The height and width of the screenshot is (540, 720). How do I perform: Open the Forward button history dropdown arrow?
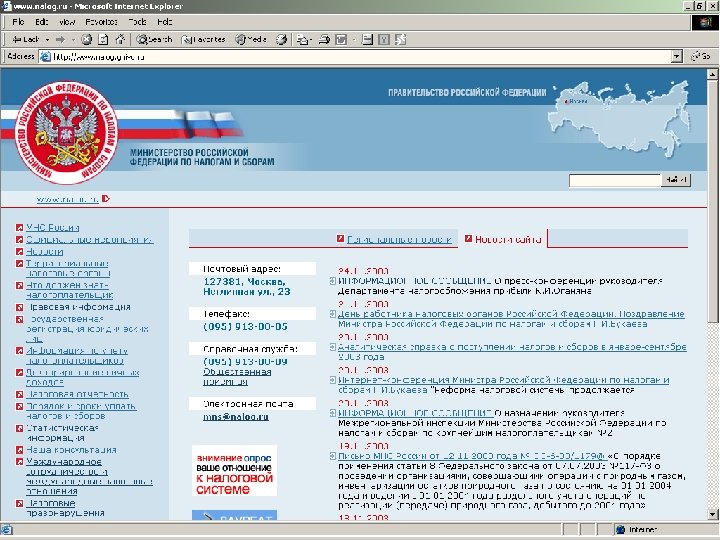[73, 40]
